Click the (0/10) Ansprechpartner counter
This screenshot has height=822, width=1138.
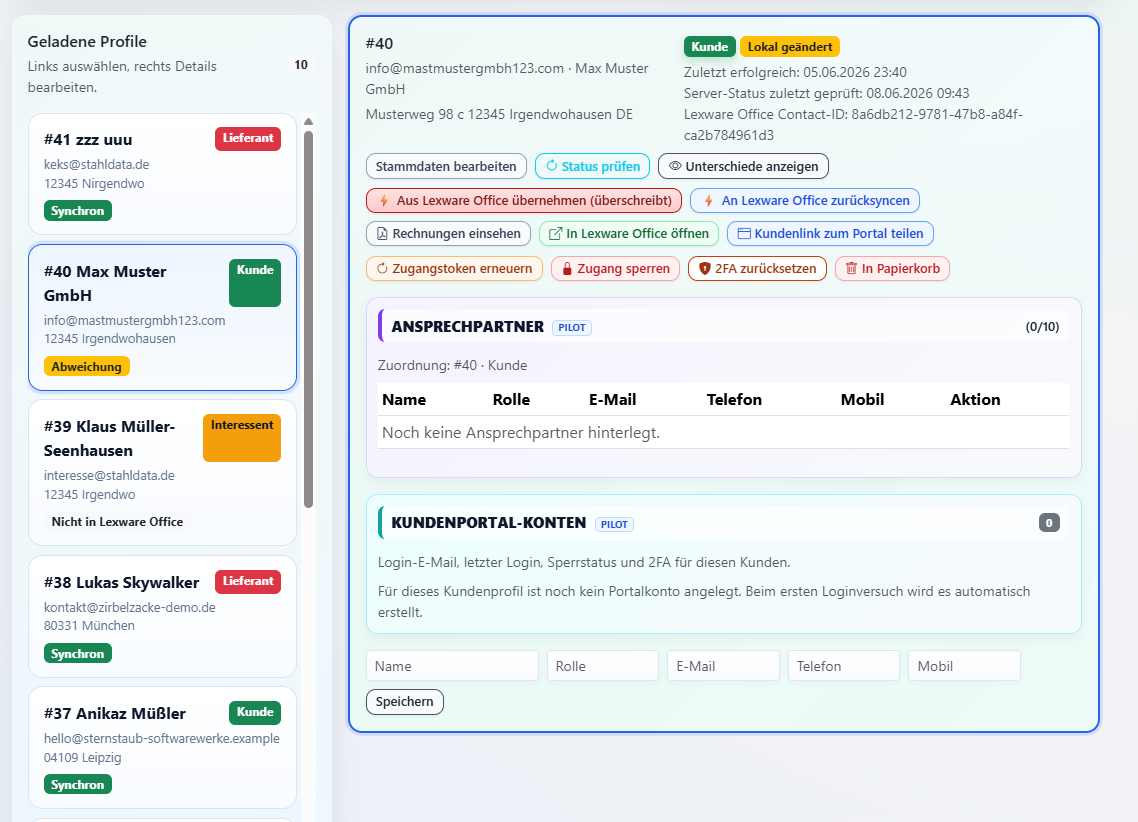pyautogui.click(x=1042, y=326)
